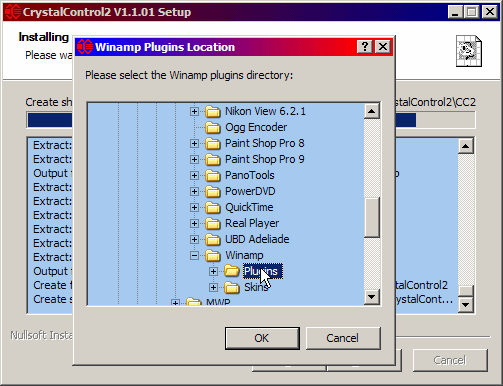Click the PanoTools folder icon
Viewport: 503px width, 386px height.
tap(213, 175)
